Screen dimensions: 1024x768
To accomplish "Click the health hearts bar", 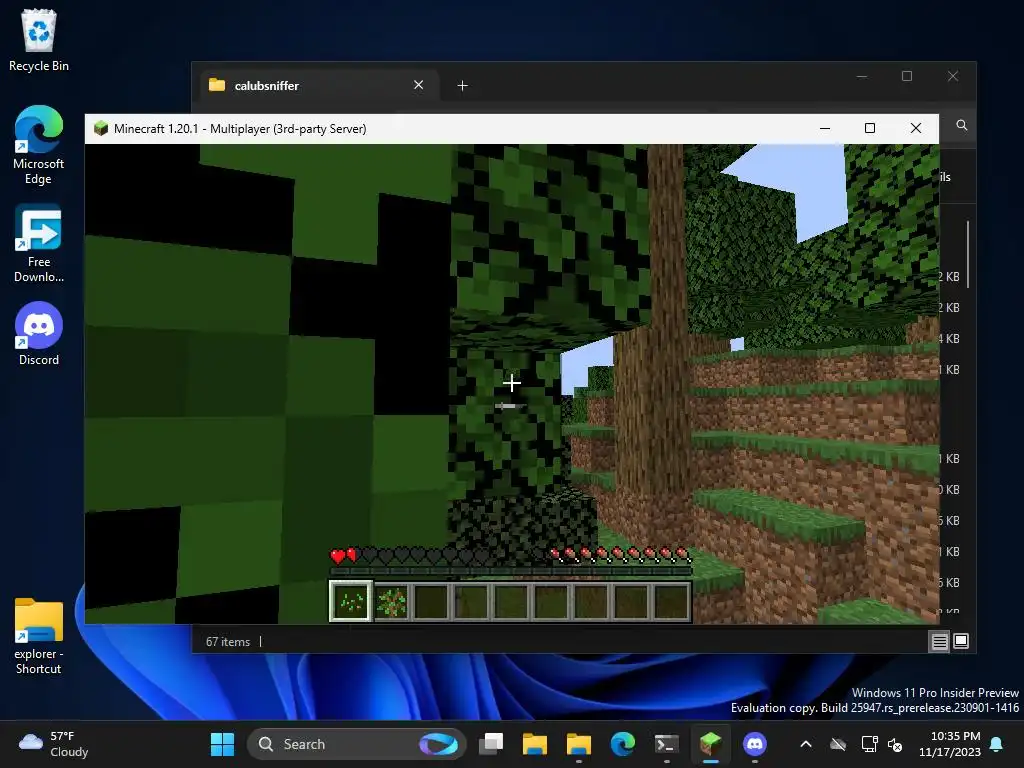I will point(409,556).
